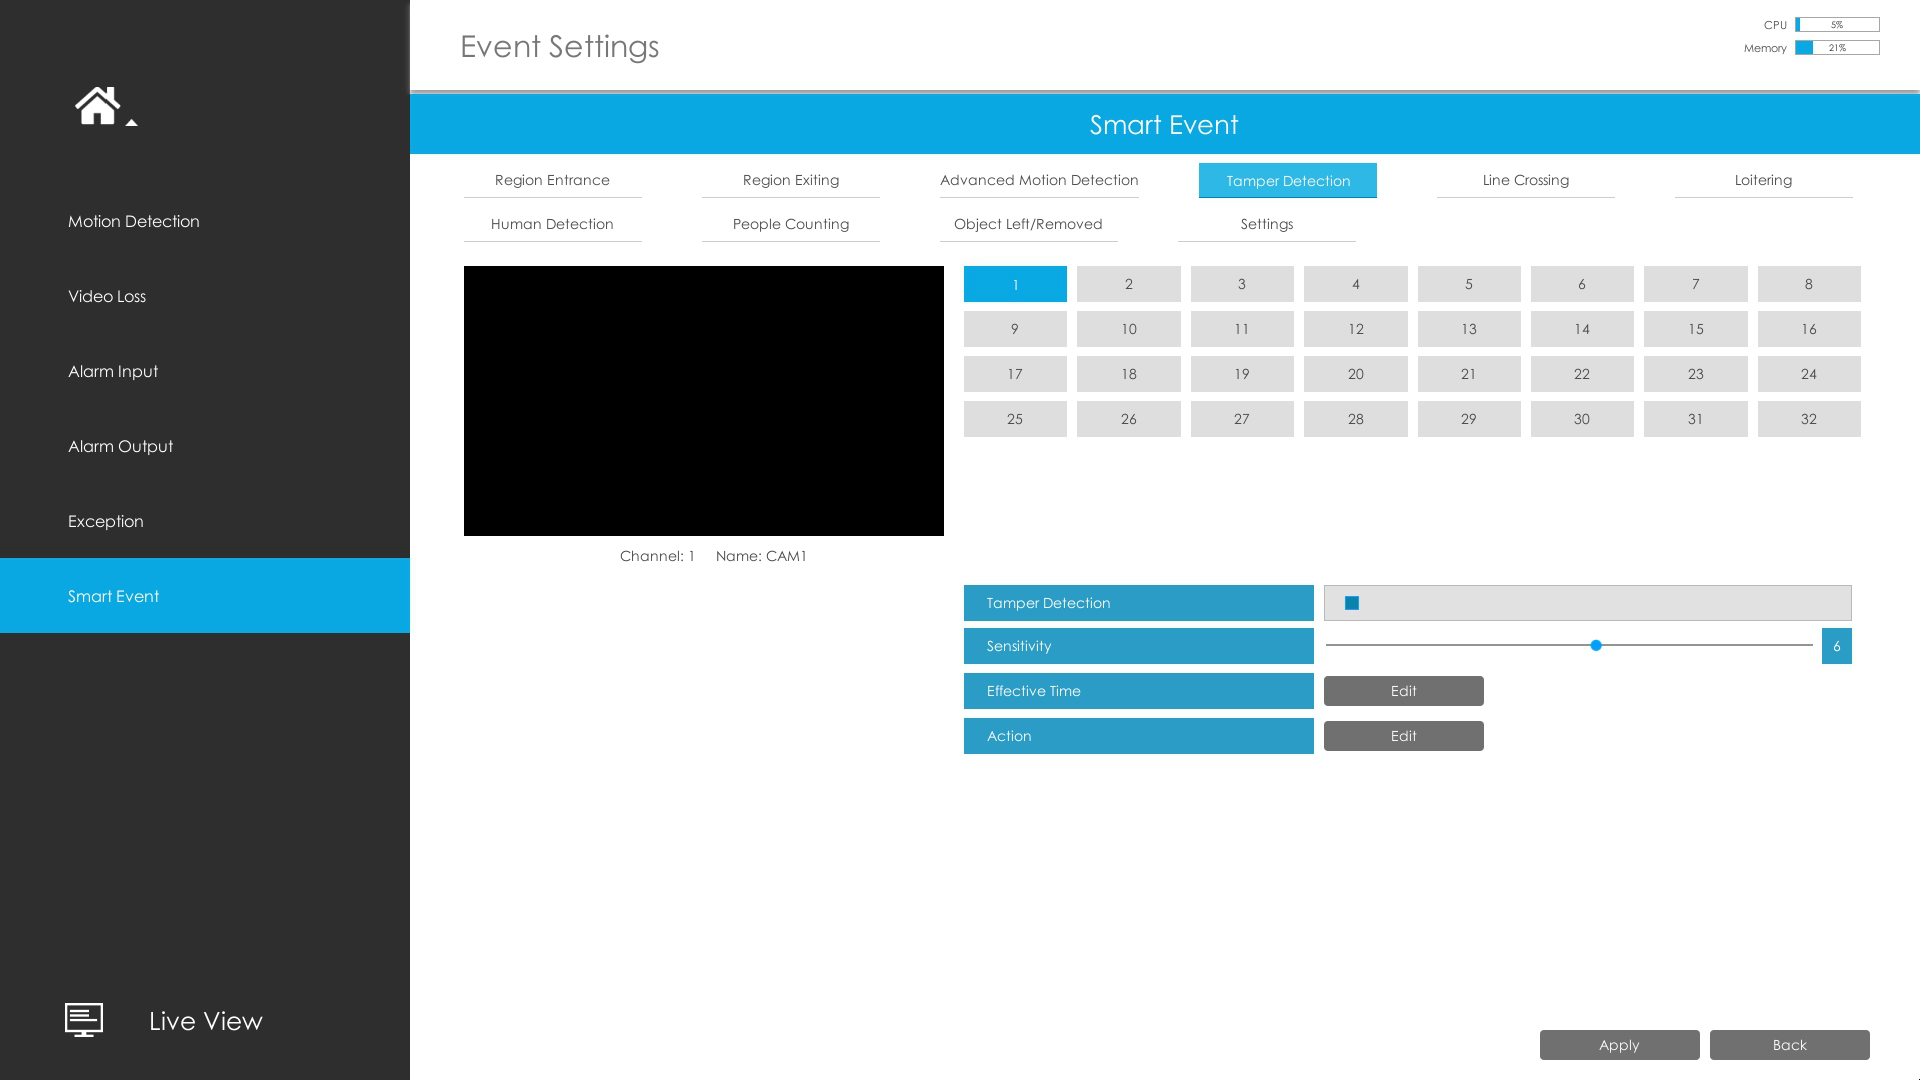Click the Alarm Output sidebar icon
Viewport: 1920px width, 1080px height.
tap(204, 446)
